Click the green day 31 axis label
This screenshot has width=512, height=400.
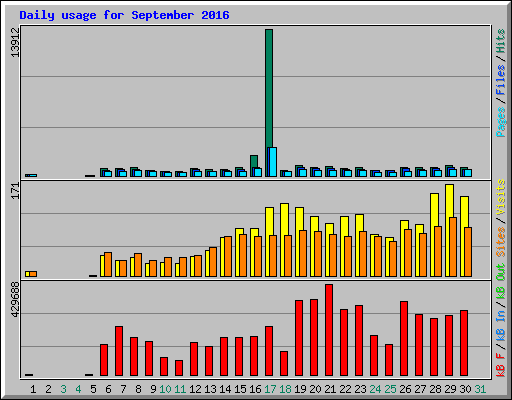480,389
